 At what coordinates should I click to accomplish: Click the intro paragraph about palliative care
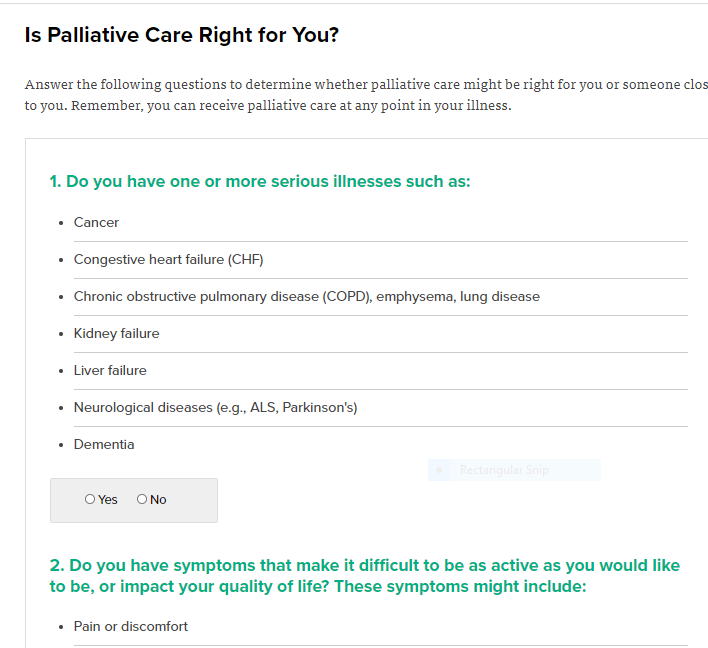366,95
